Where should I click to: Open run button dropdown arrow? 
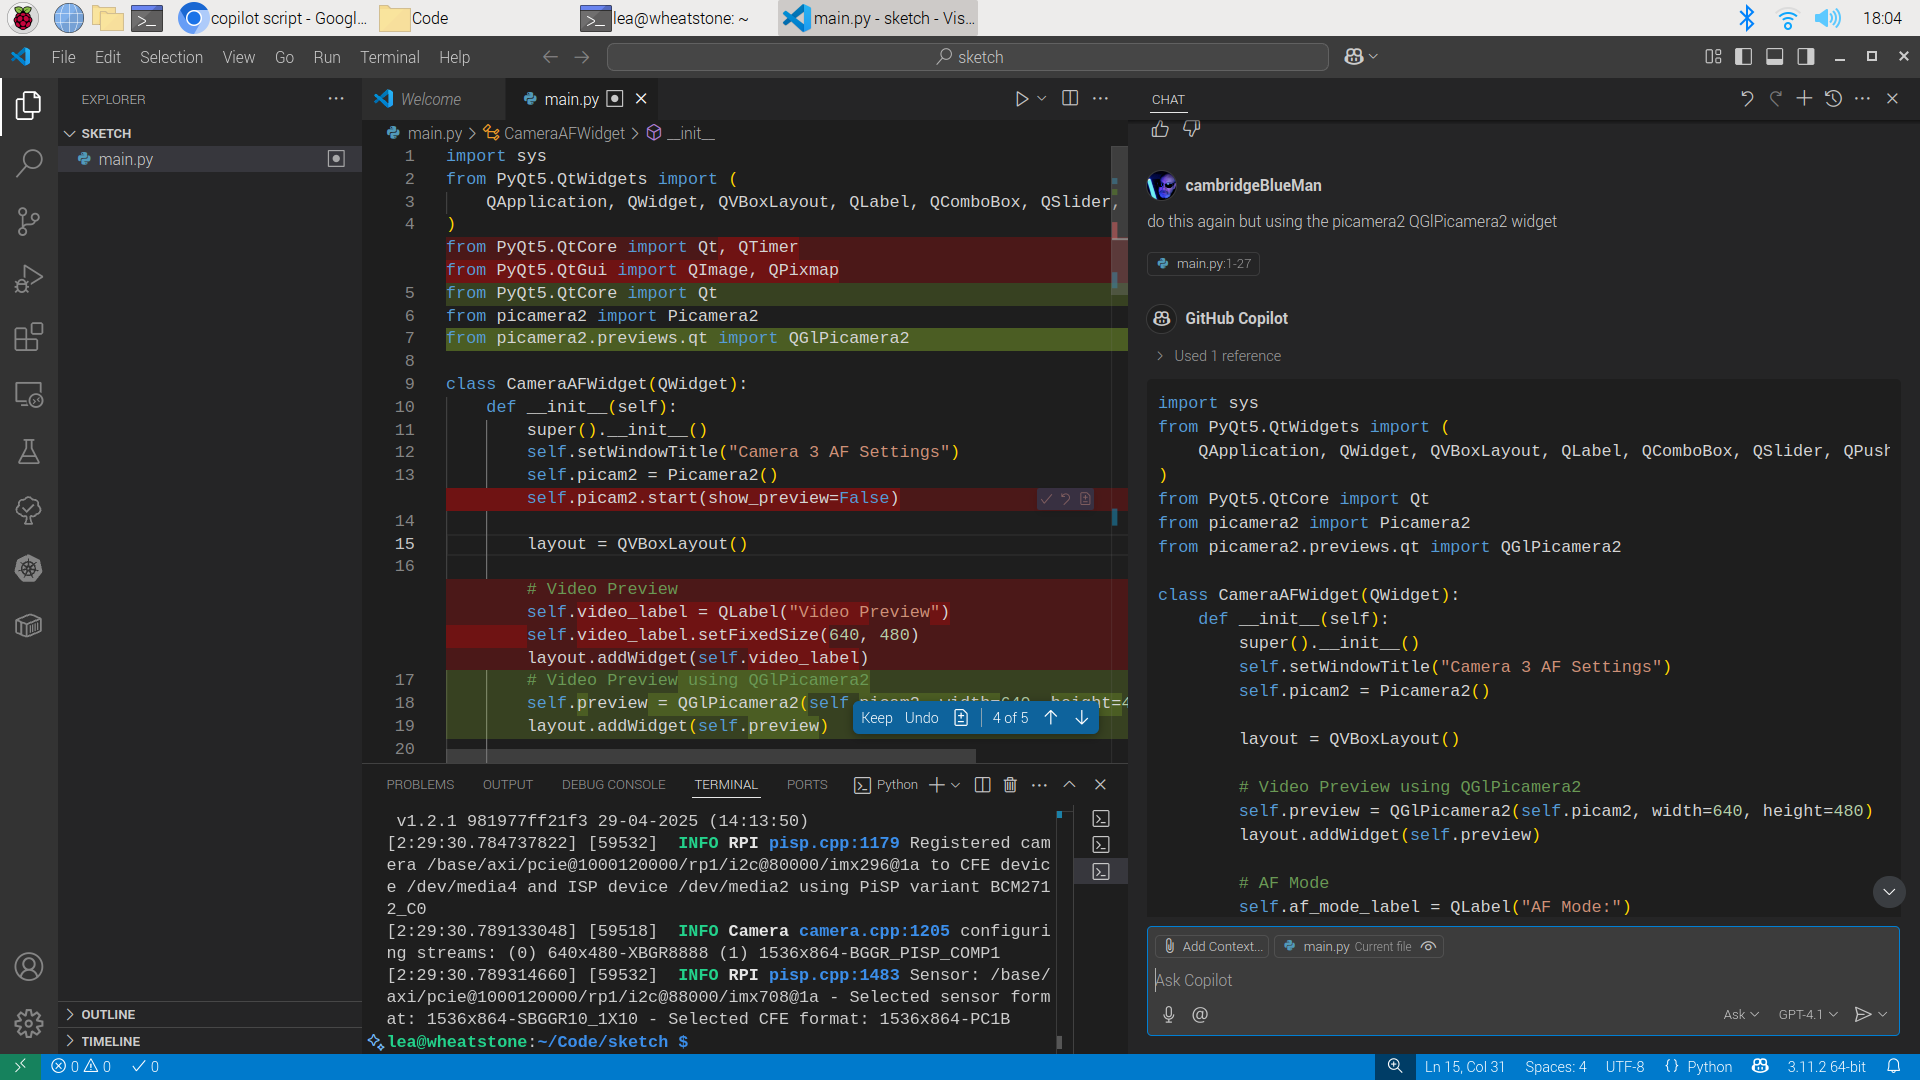tap(1042, 99)
